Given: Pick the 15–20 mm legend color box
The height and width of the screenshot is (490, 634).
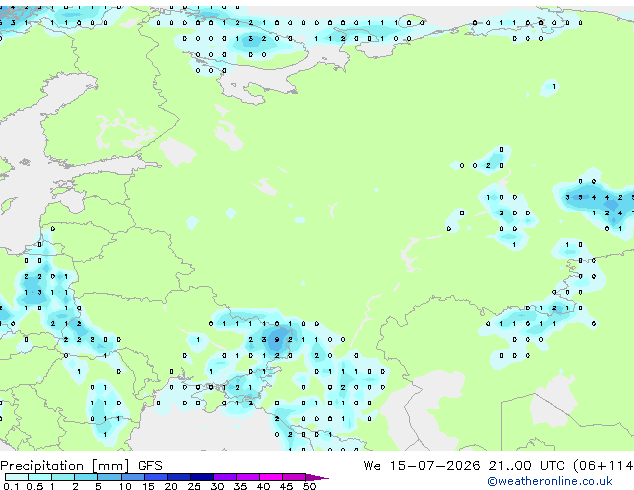Looking at the screenshot, I should pyautogui.click(x=156, y=477).
